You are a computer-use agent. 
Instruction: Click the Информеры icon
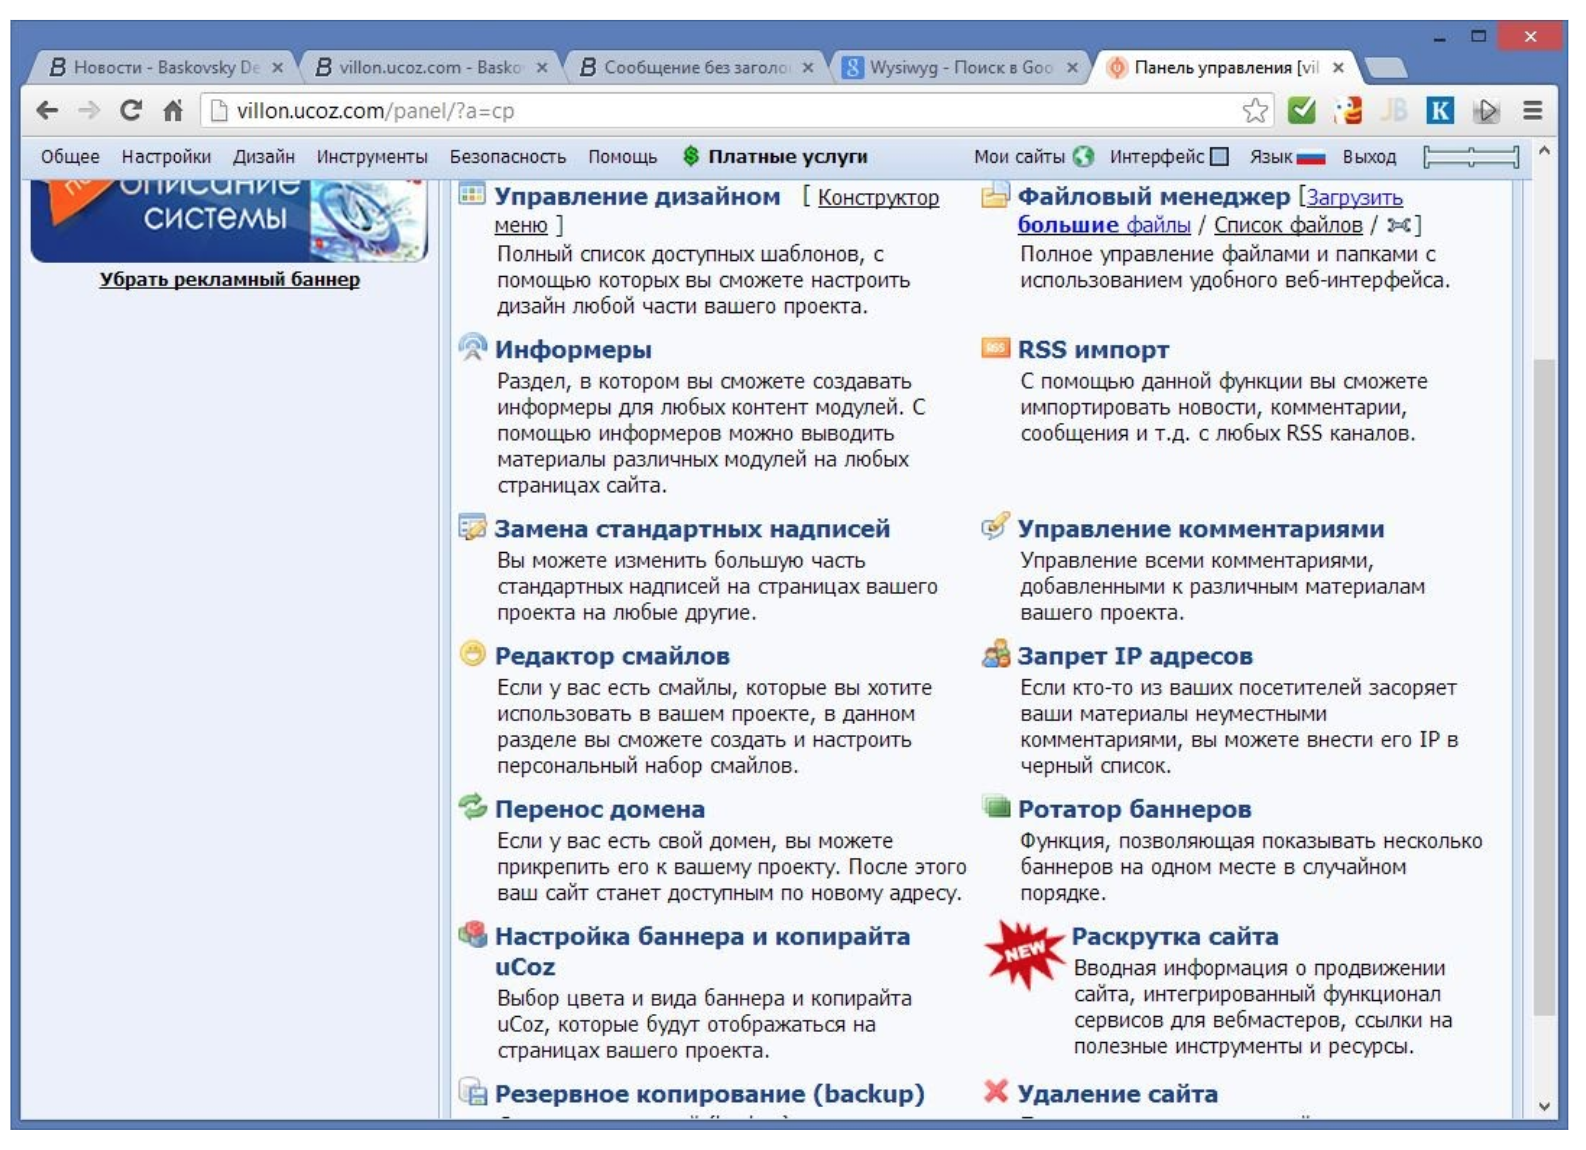pos(472,347)
